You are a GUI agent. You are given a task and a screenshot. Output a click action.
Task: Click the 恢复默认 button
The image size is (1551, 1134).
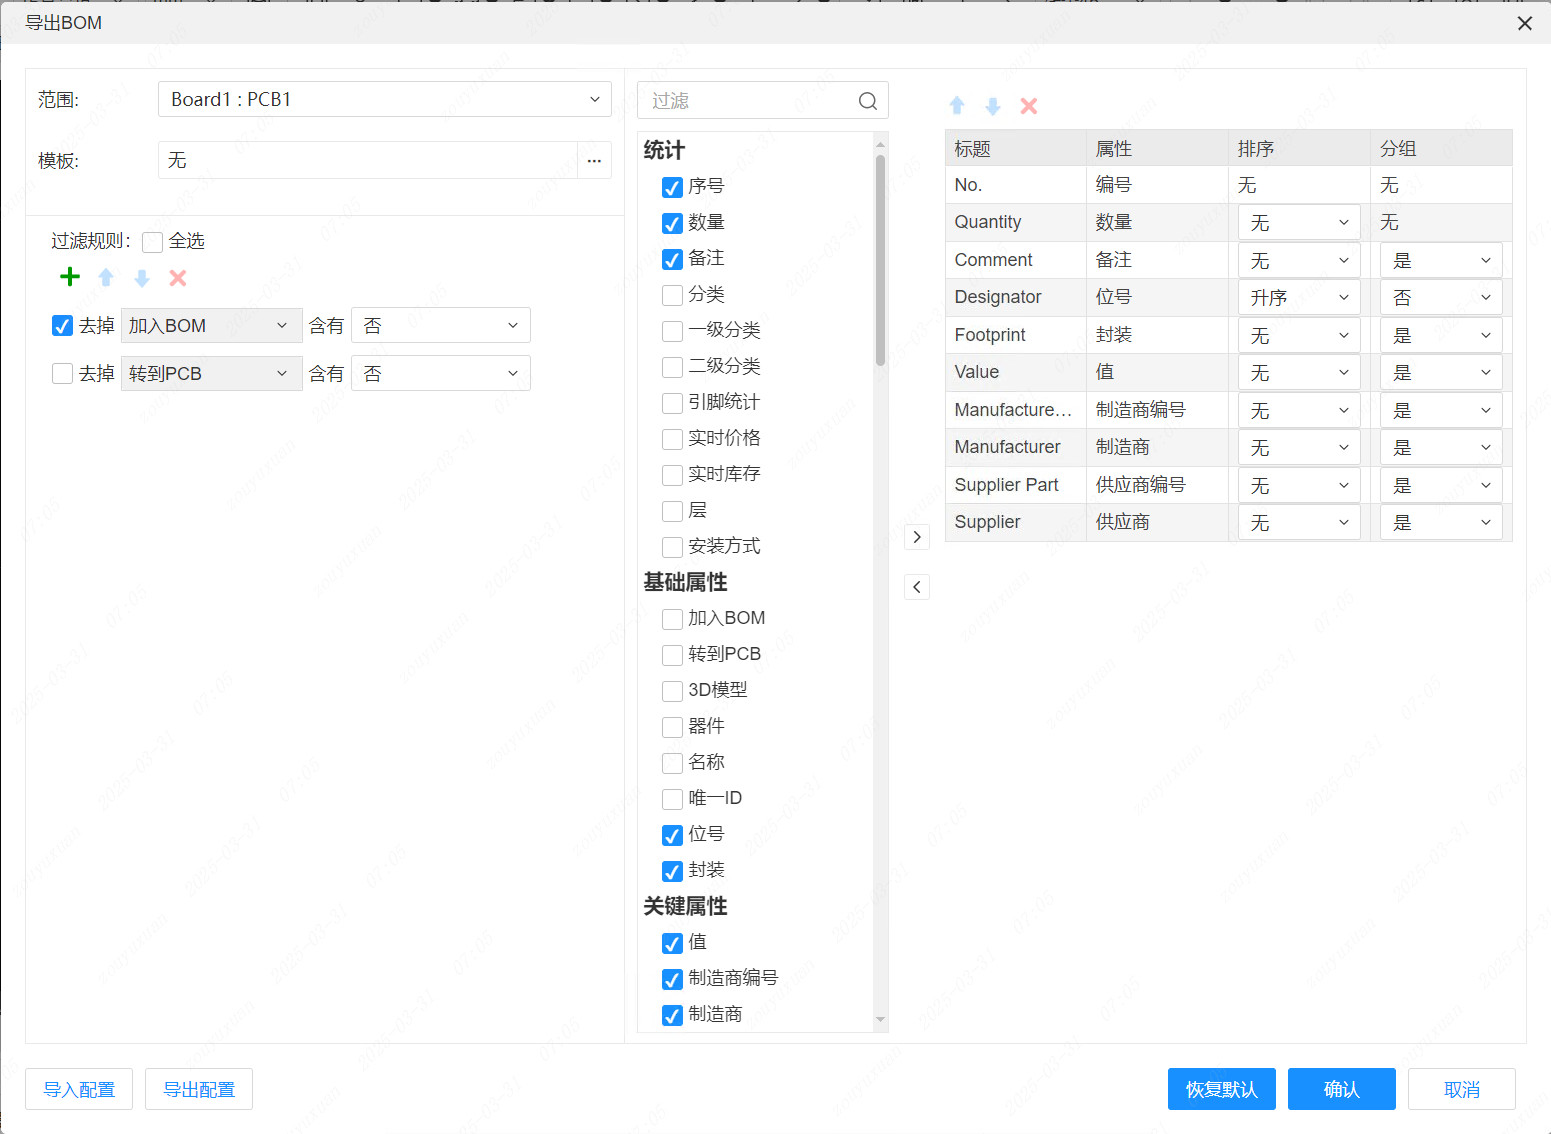(1221, 1089)
